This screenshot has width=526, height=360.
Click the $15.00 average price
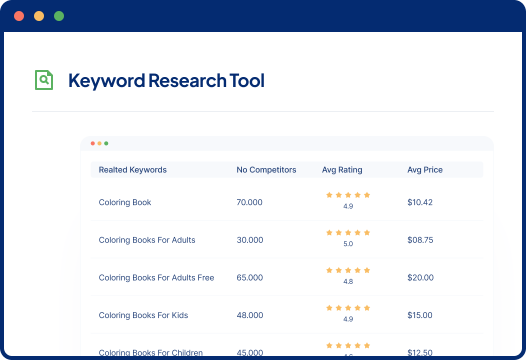pyautogui.click(x=420, y=315)
